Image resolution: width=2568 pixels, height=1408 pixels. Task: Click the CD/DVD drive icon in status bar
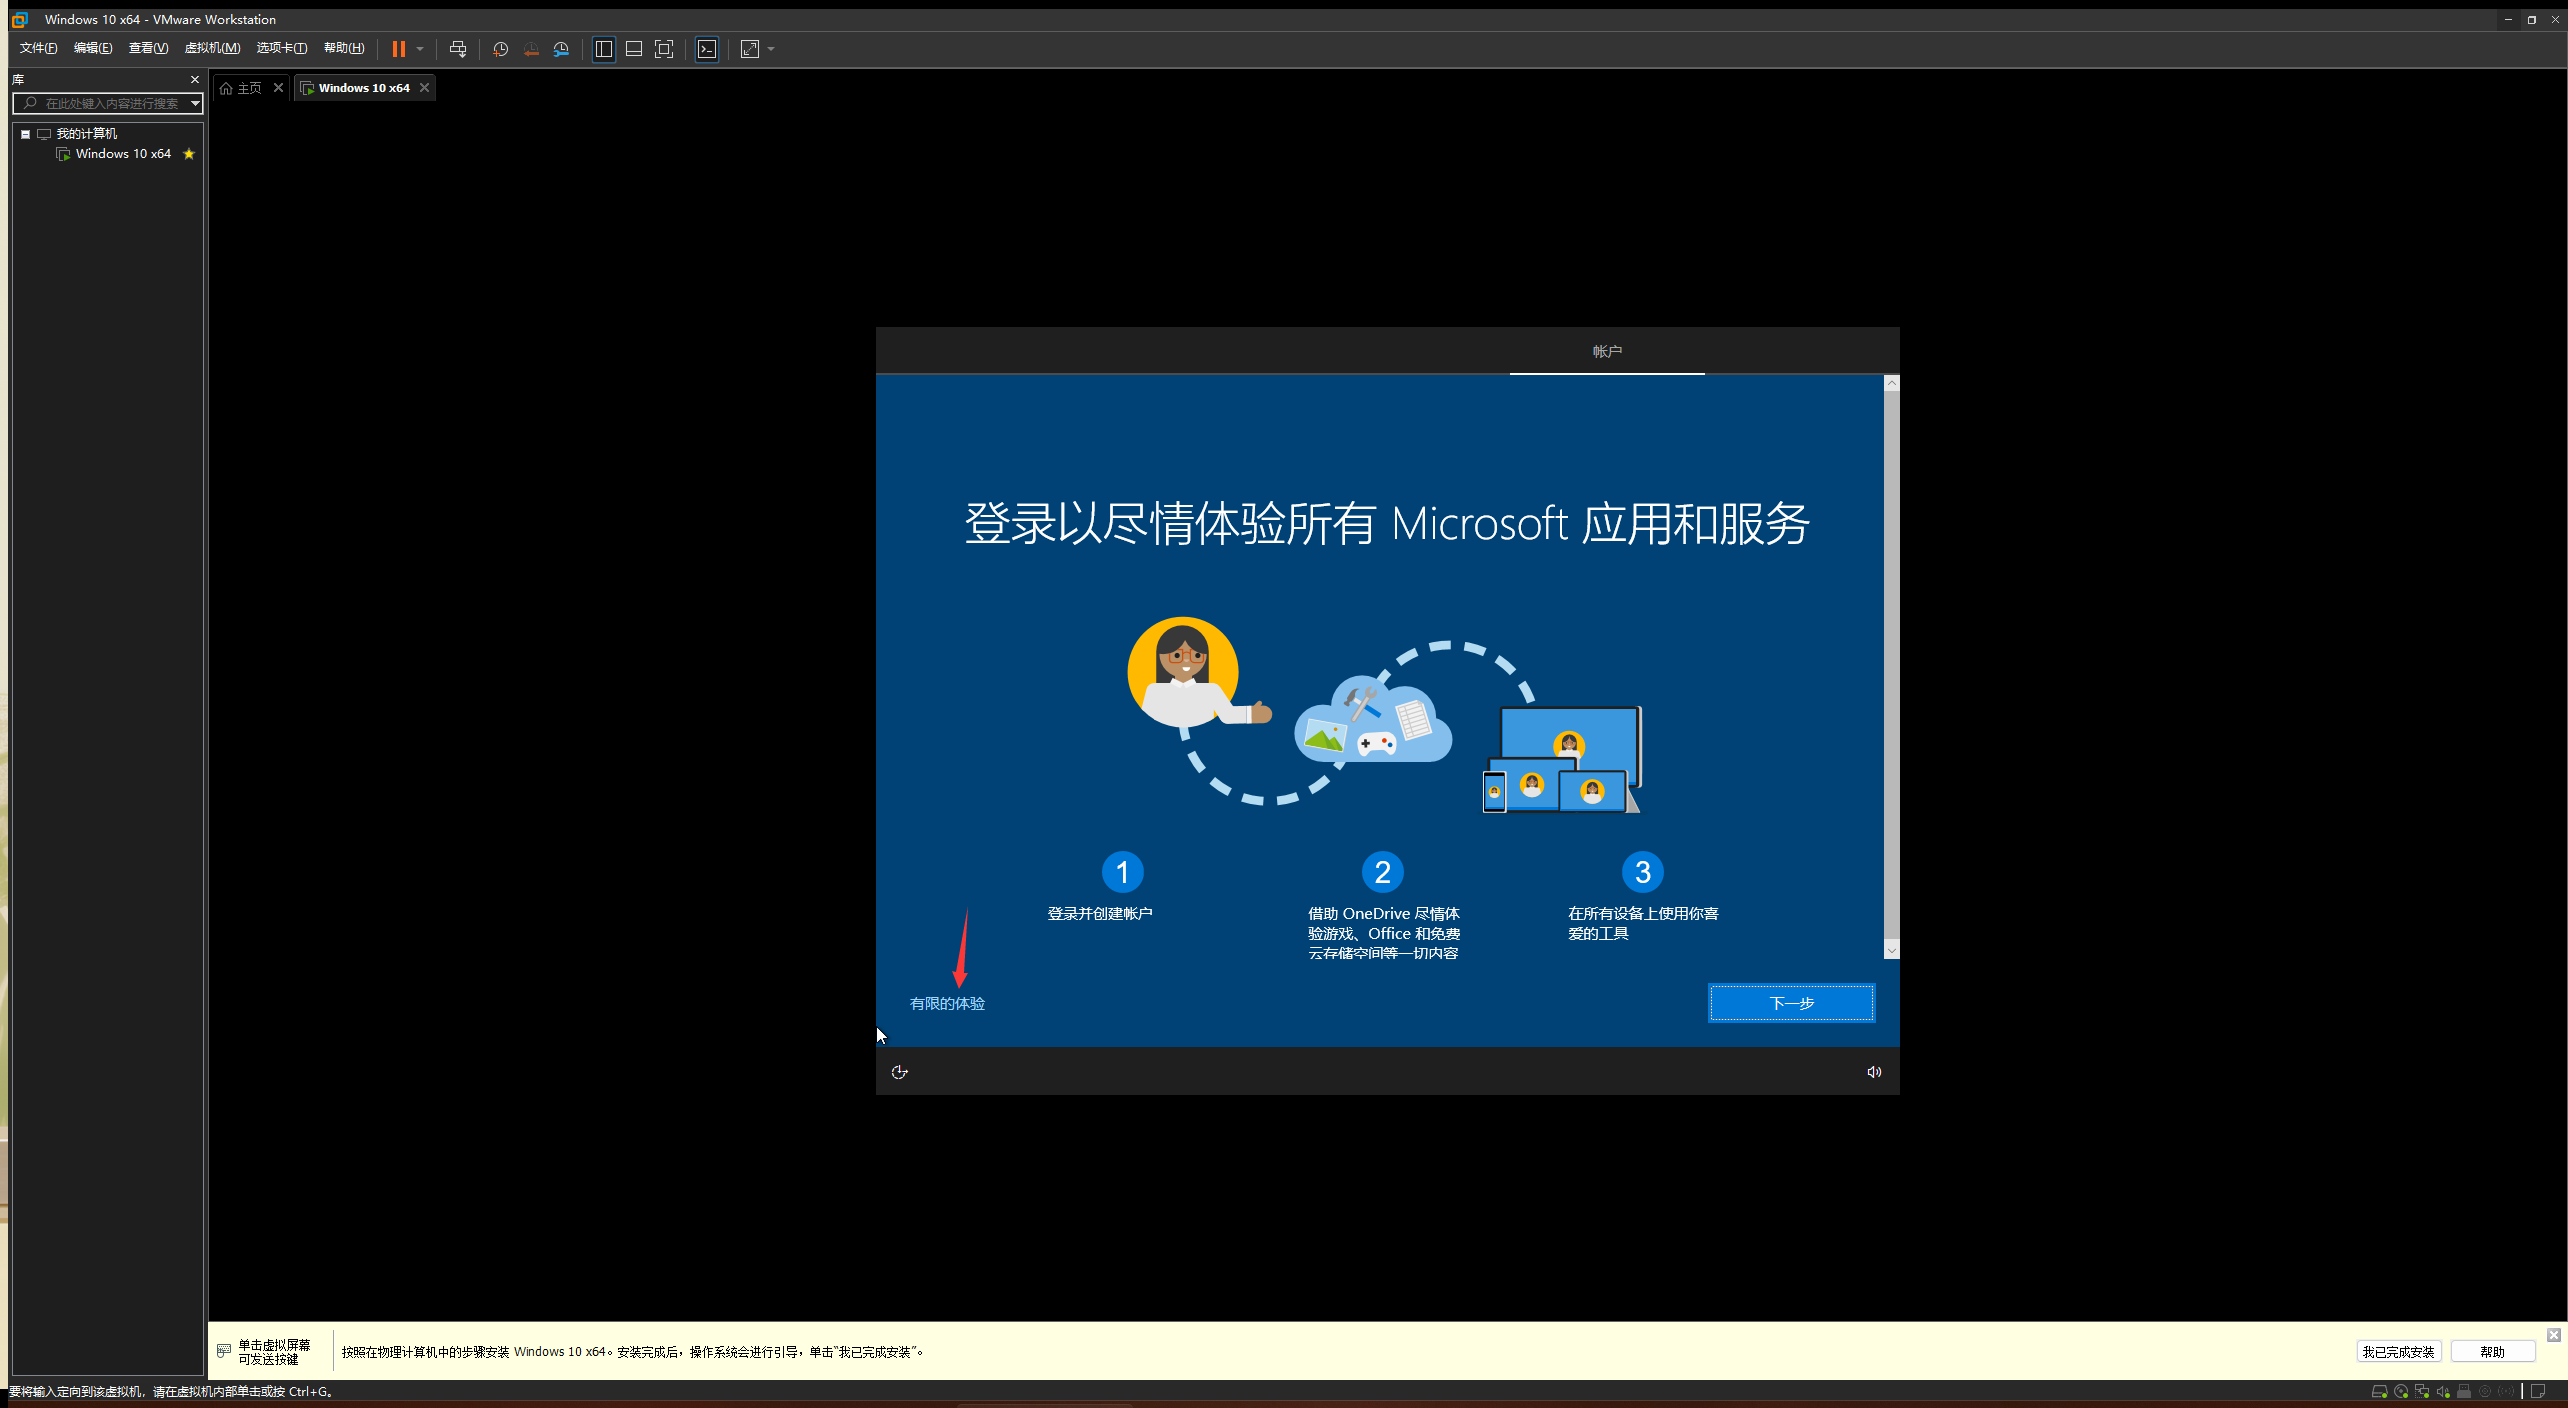coord(2402,1391)
